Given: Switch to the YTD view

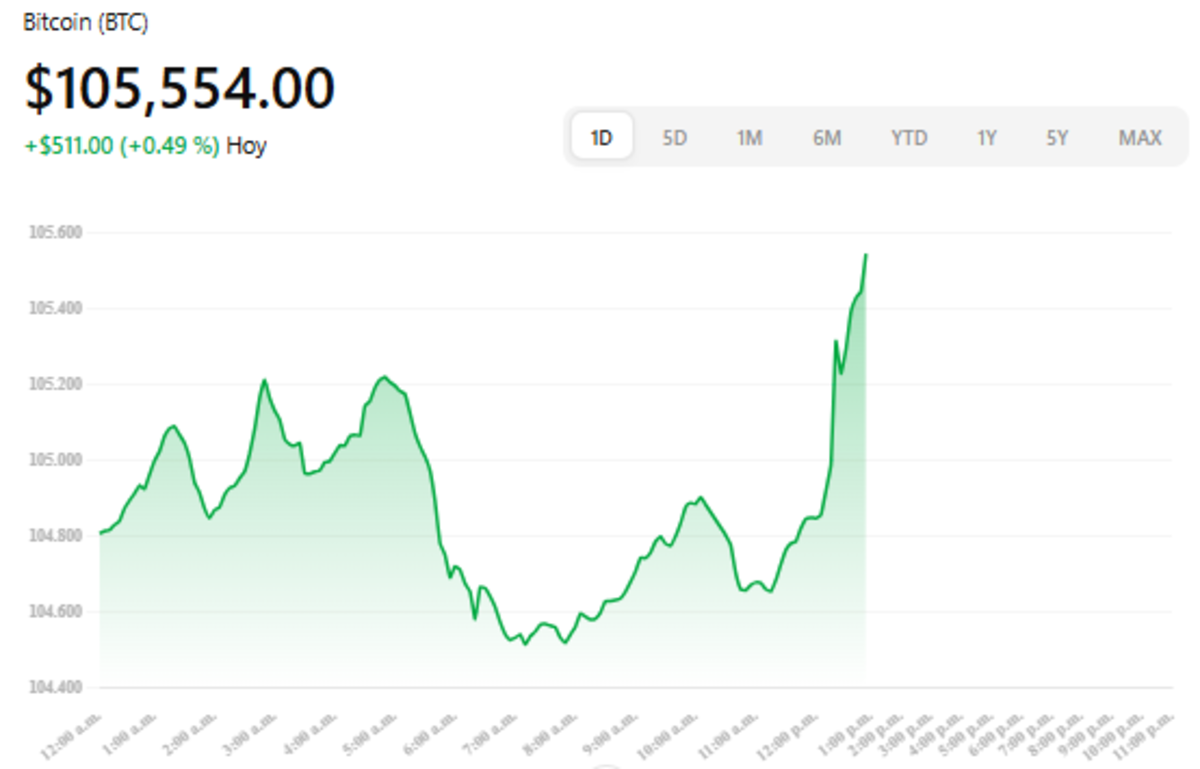Looking at the screenshot, I should click(908, 137).
